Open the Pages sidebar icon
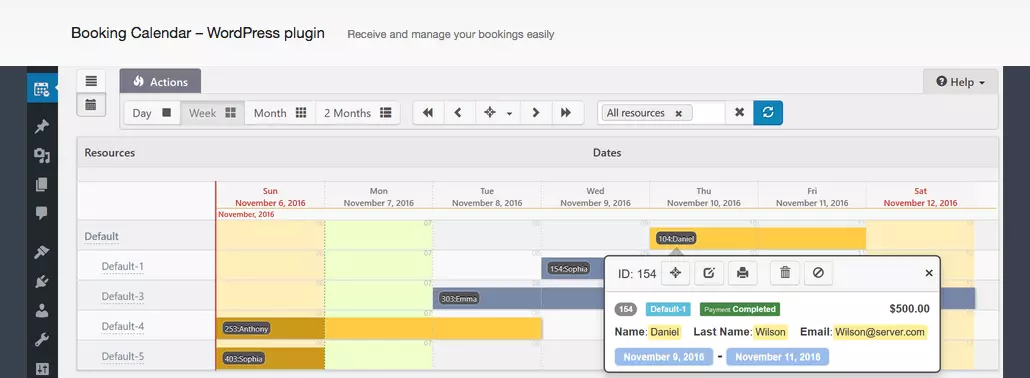 click(42, 185)
